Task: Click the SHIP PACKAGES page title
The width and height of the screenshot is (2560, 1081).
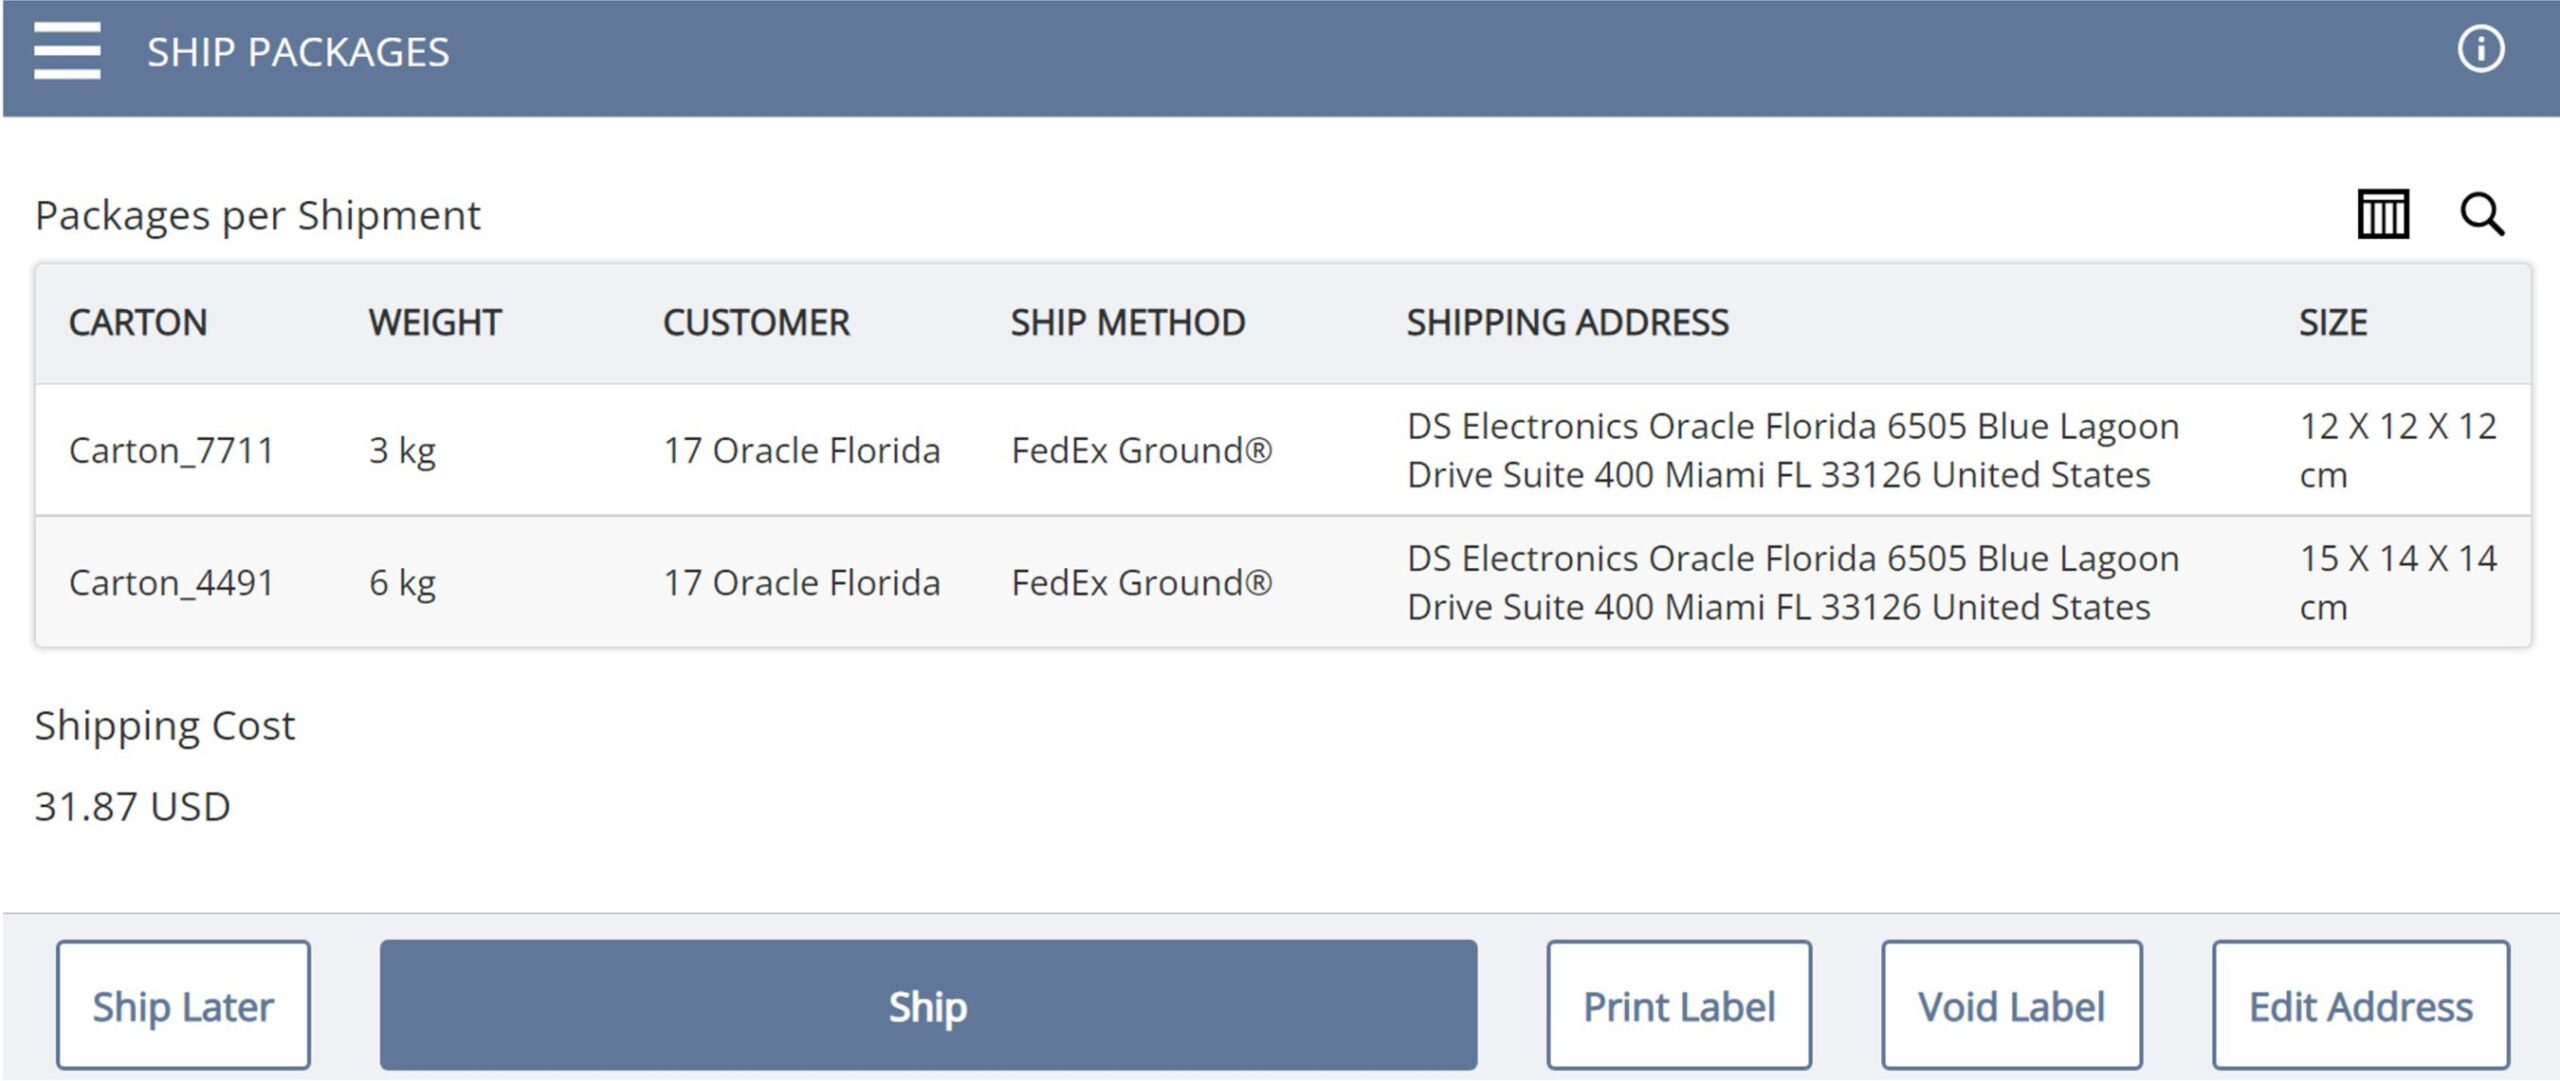Action: coord(298,52)
